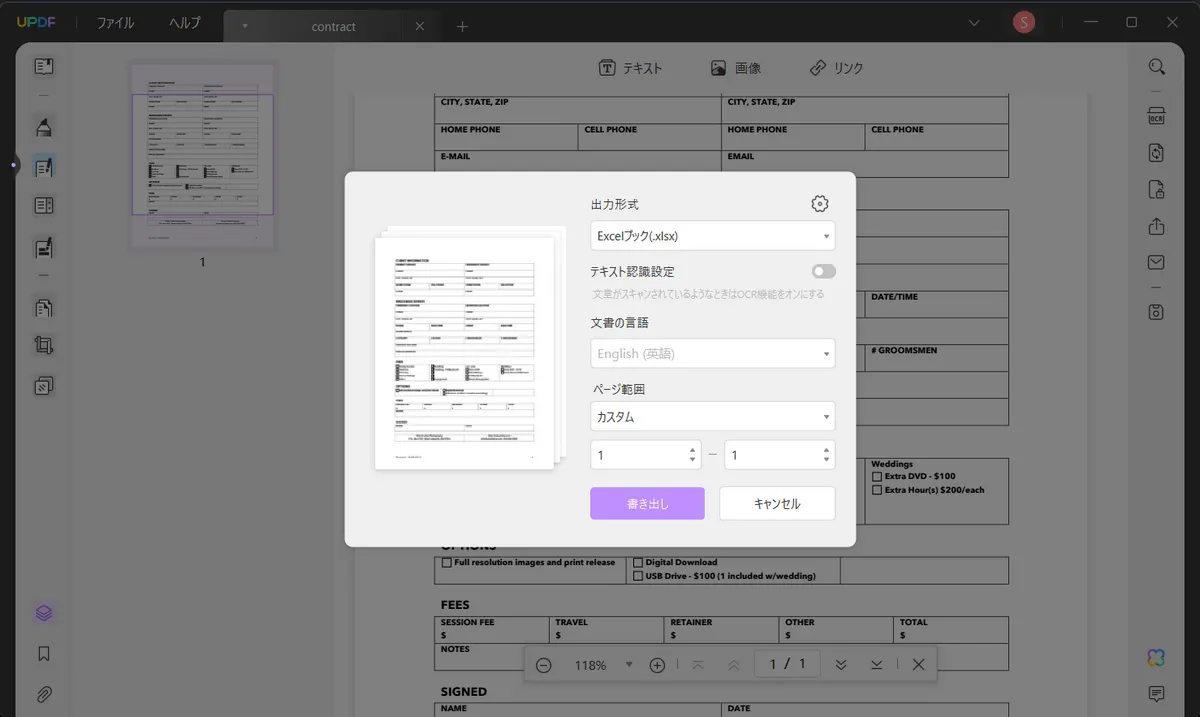Open the Search magnifier icon
Viewport: 1200px width, 717px height.
[1156, 67]
